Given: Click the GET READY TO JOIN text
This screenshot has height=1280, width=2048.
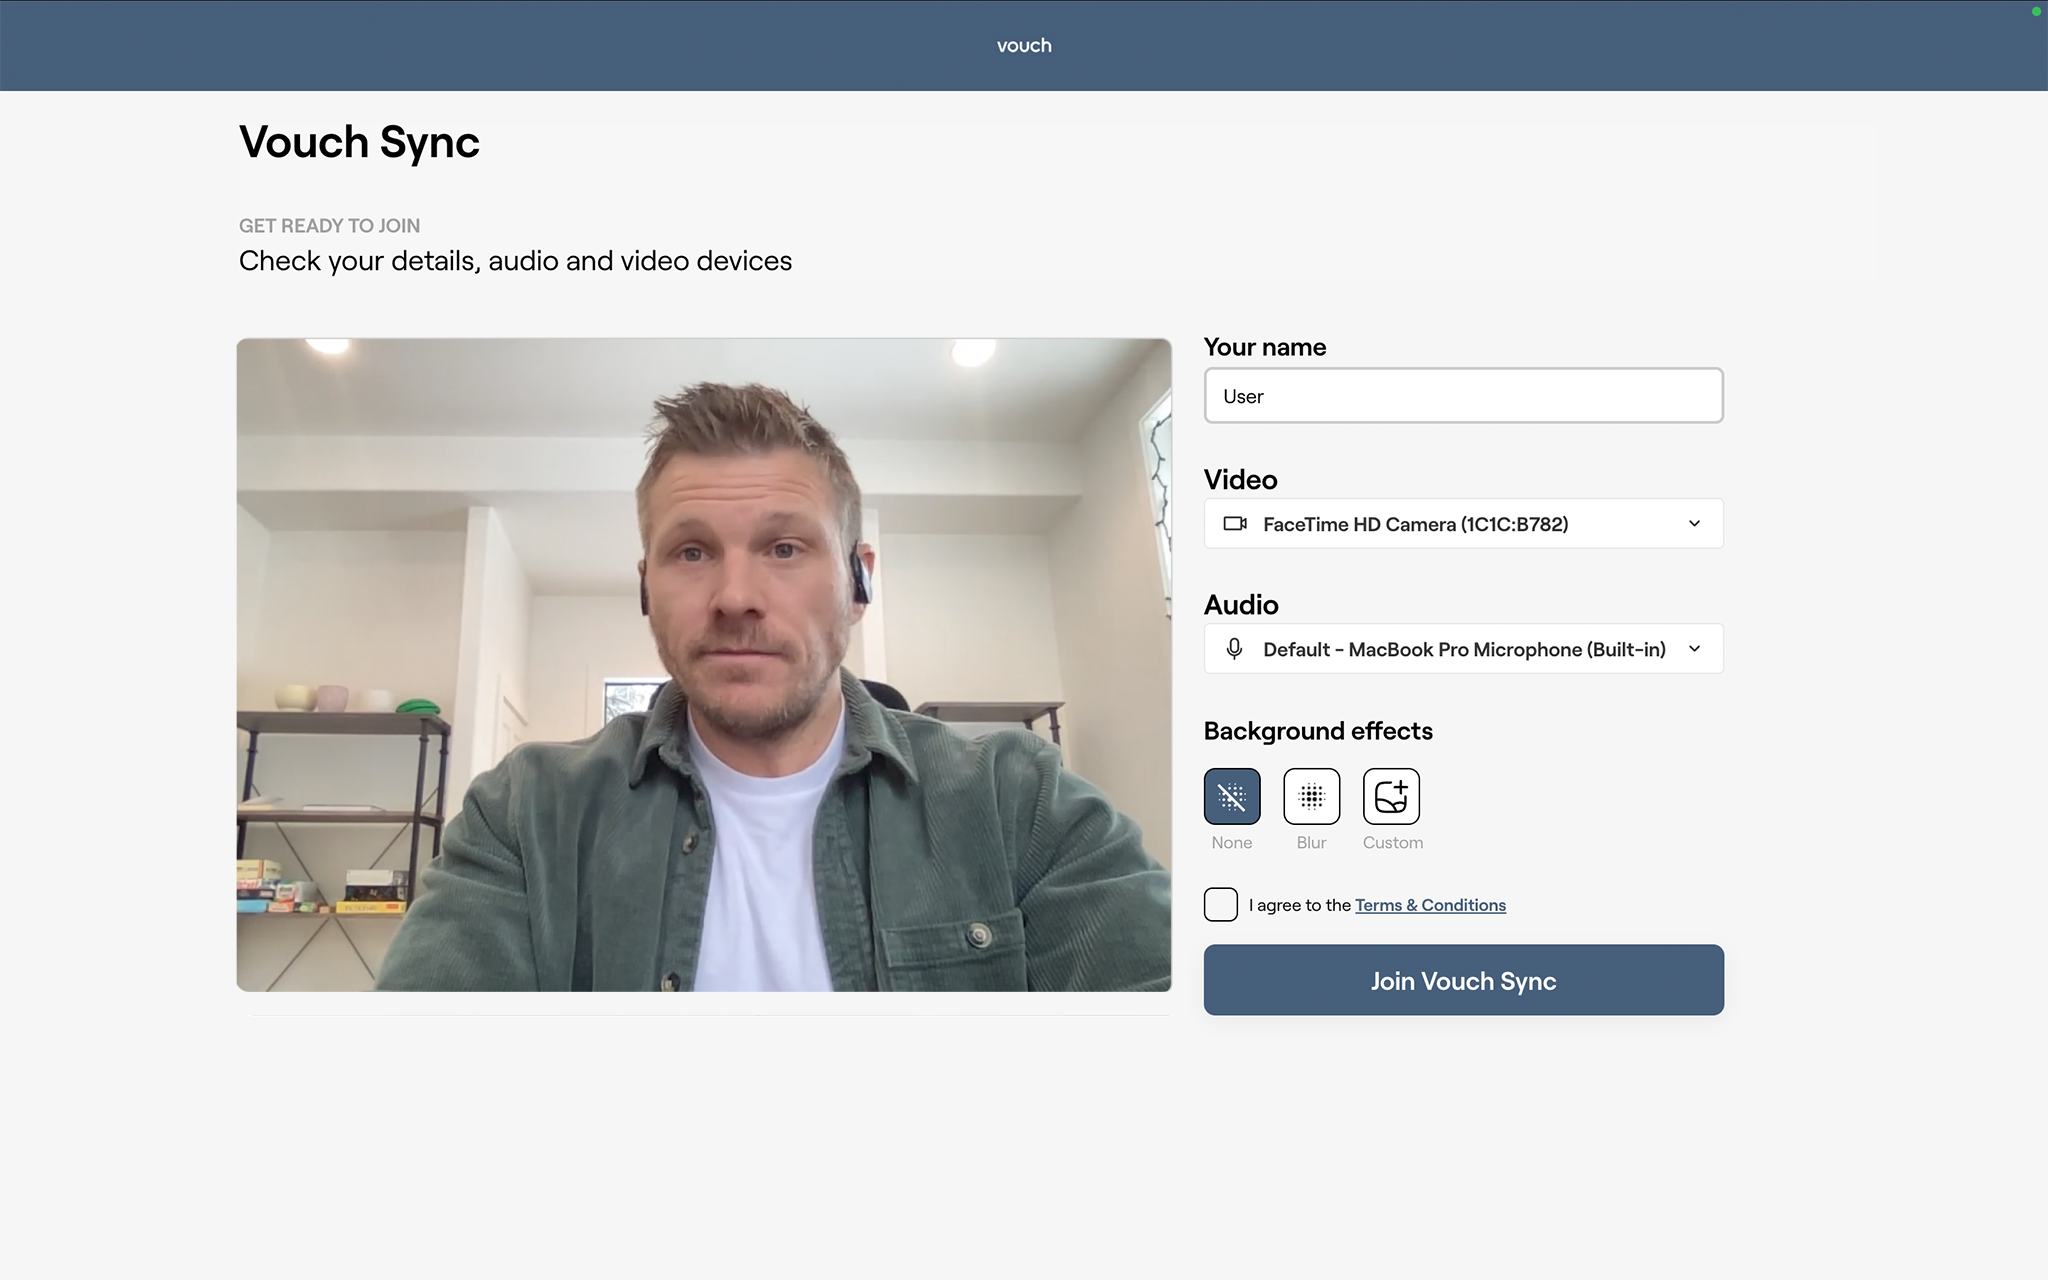Looking at the screenshot, I should point(329,226).
